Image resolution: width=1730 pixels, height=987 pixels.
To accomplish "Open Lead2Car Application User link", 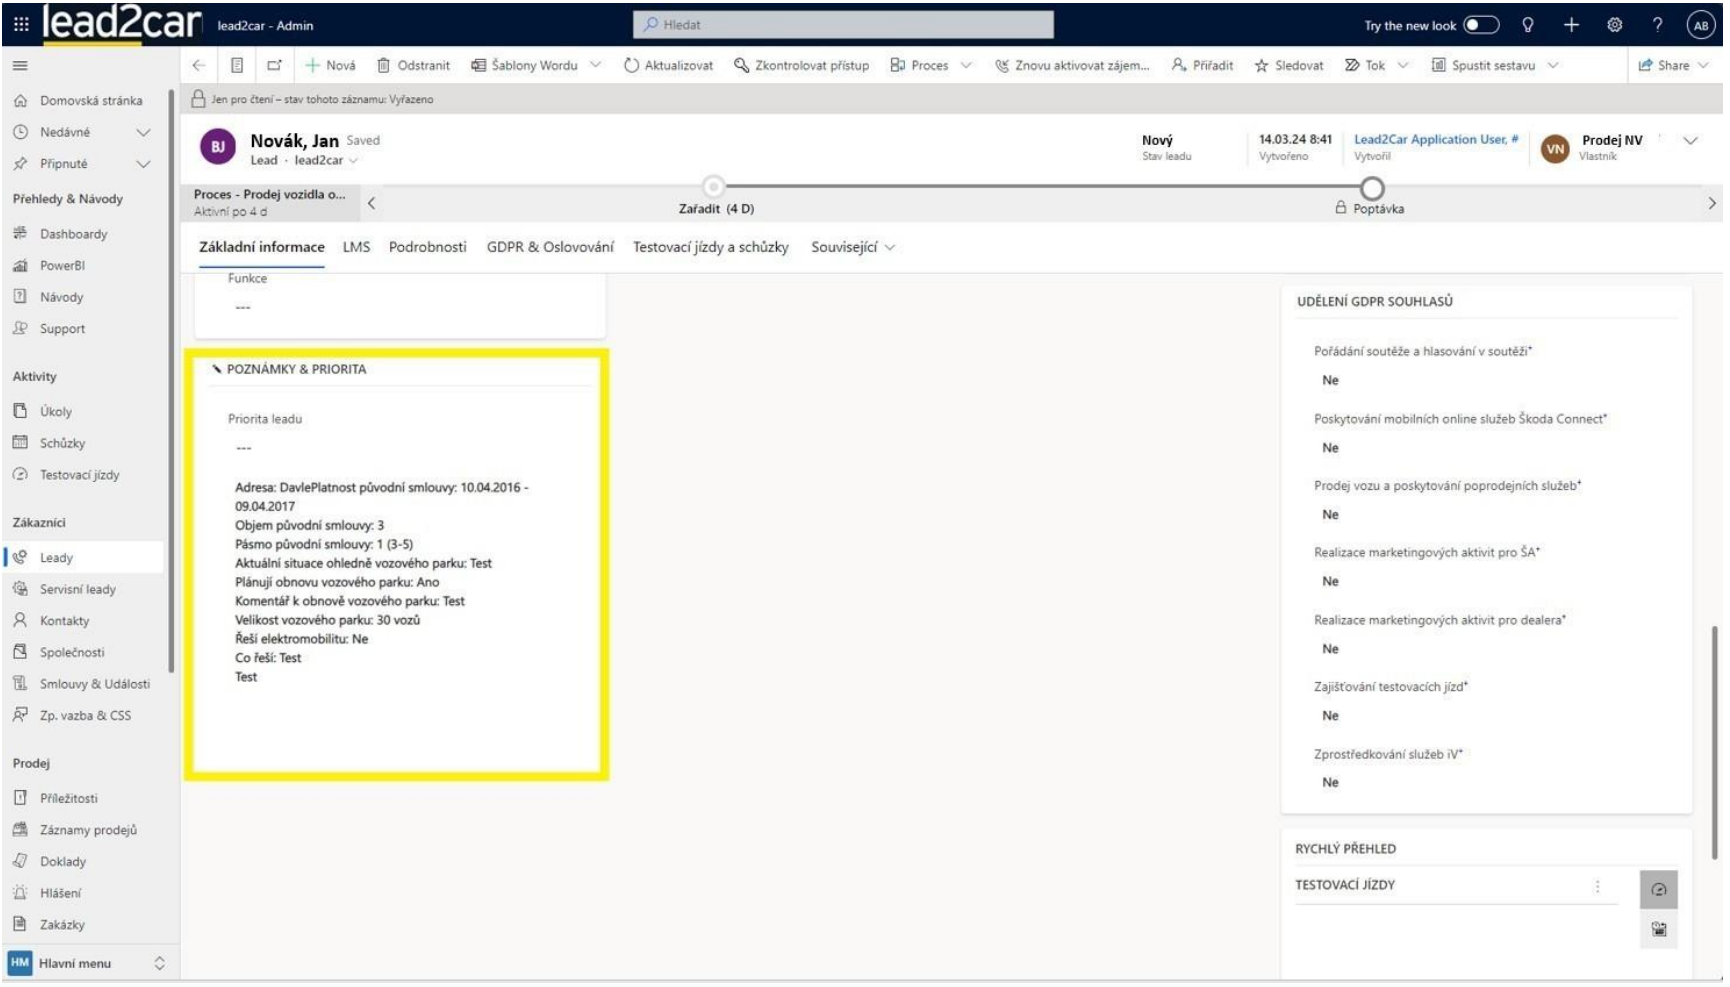I will [1434, 140].
